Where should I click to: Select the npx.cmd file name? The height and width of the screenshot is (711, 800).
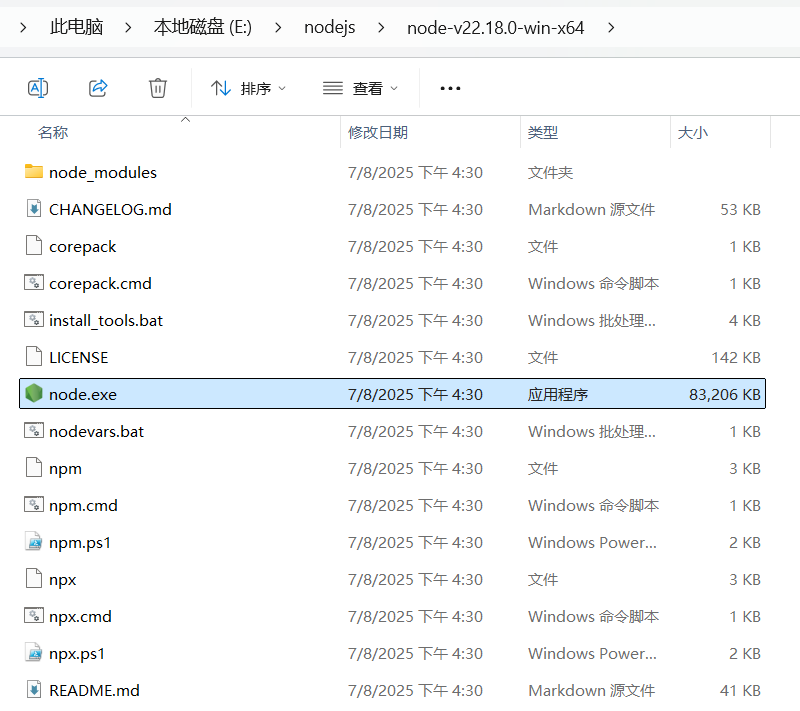pyautogui.click(x=80, y=617)
